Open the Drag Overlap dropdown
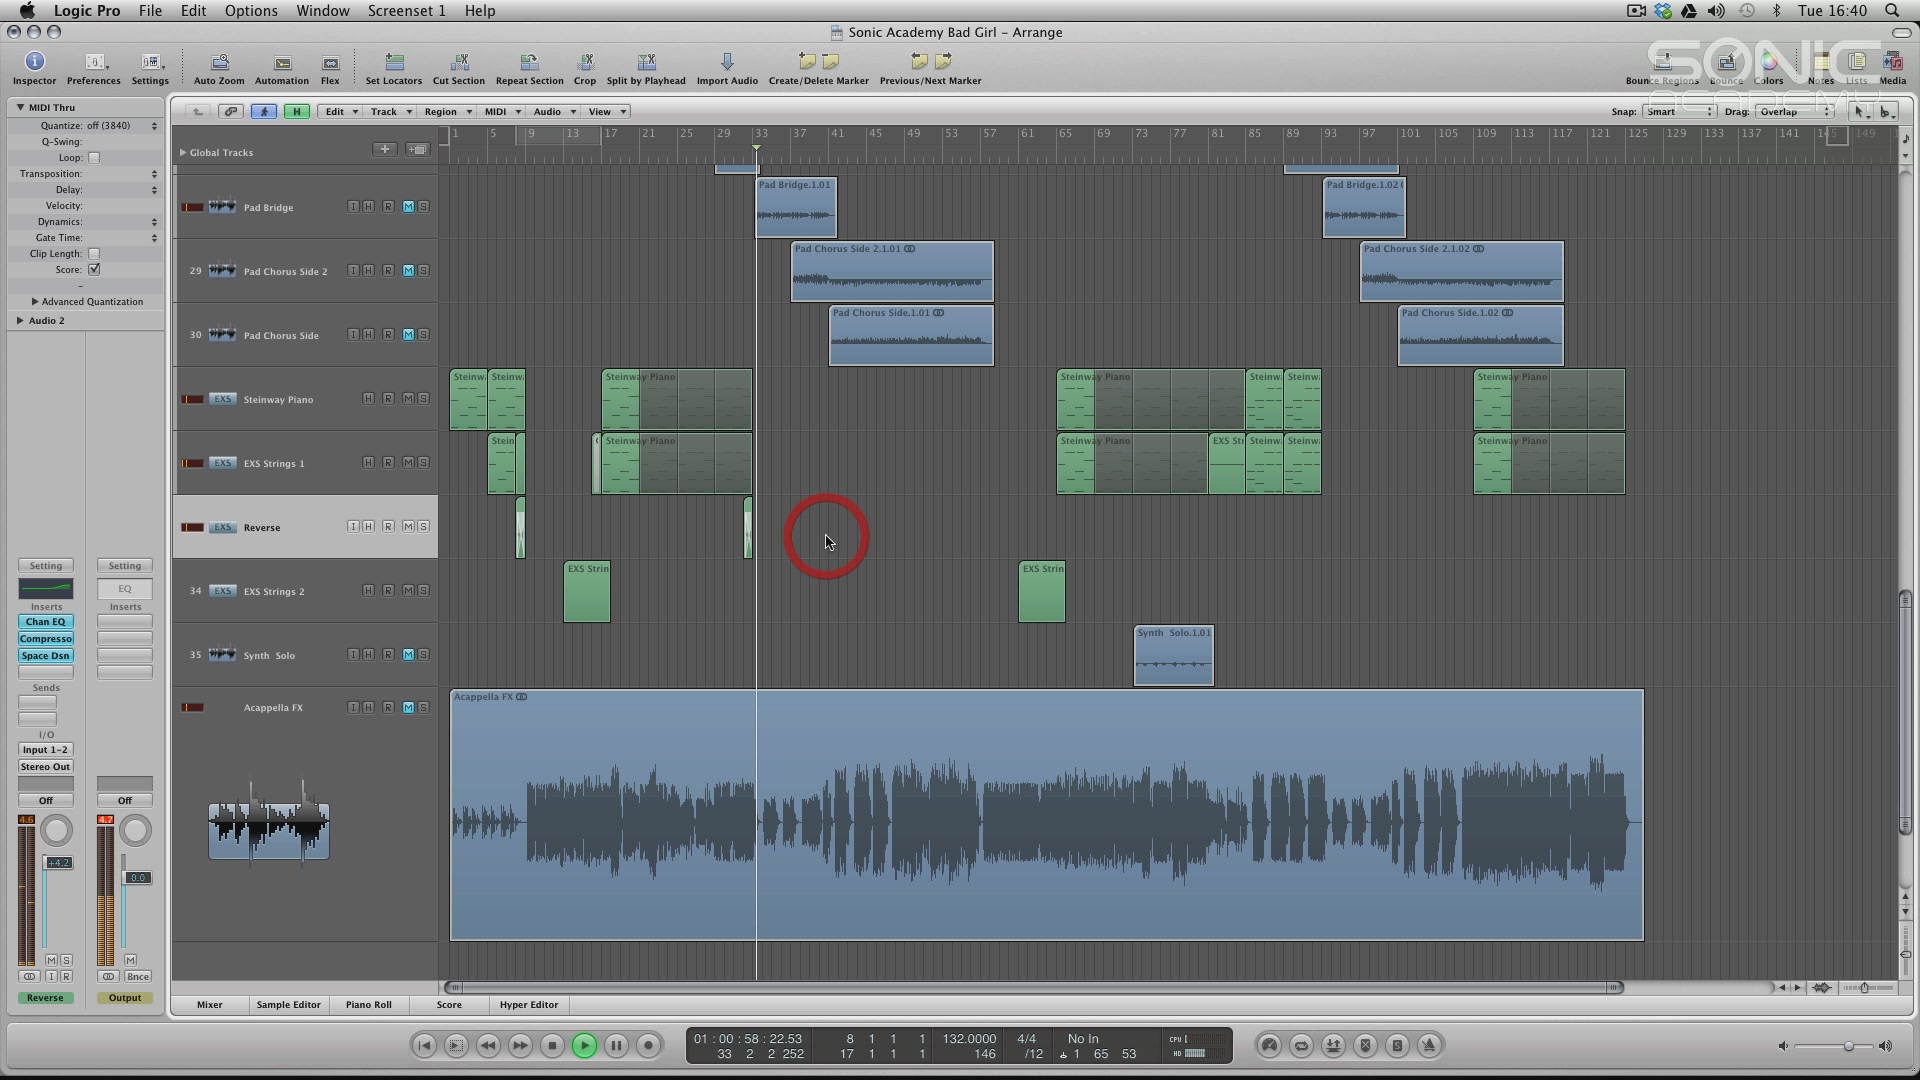Viewport: 1920px width, 1080px height. click(x=1796, y=111)
